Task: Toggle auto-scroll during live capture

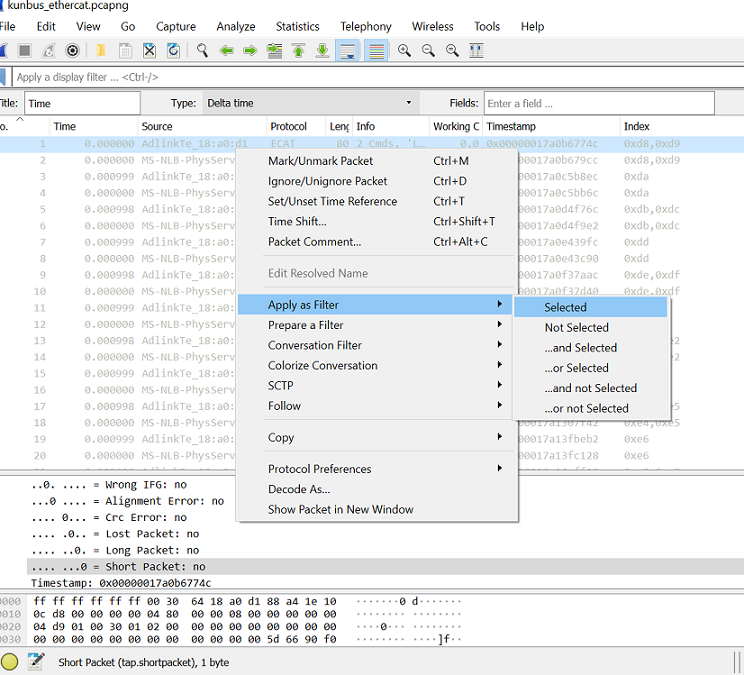Action: click(x=348, y=50)
